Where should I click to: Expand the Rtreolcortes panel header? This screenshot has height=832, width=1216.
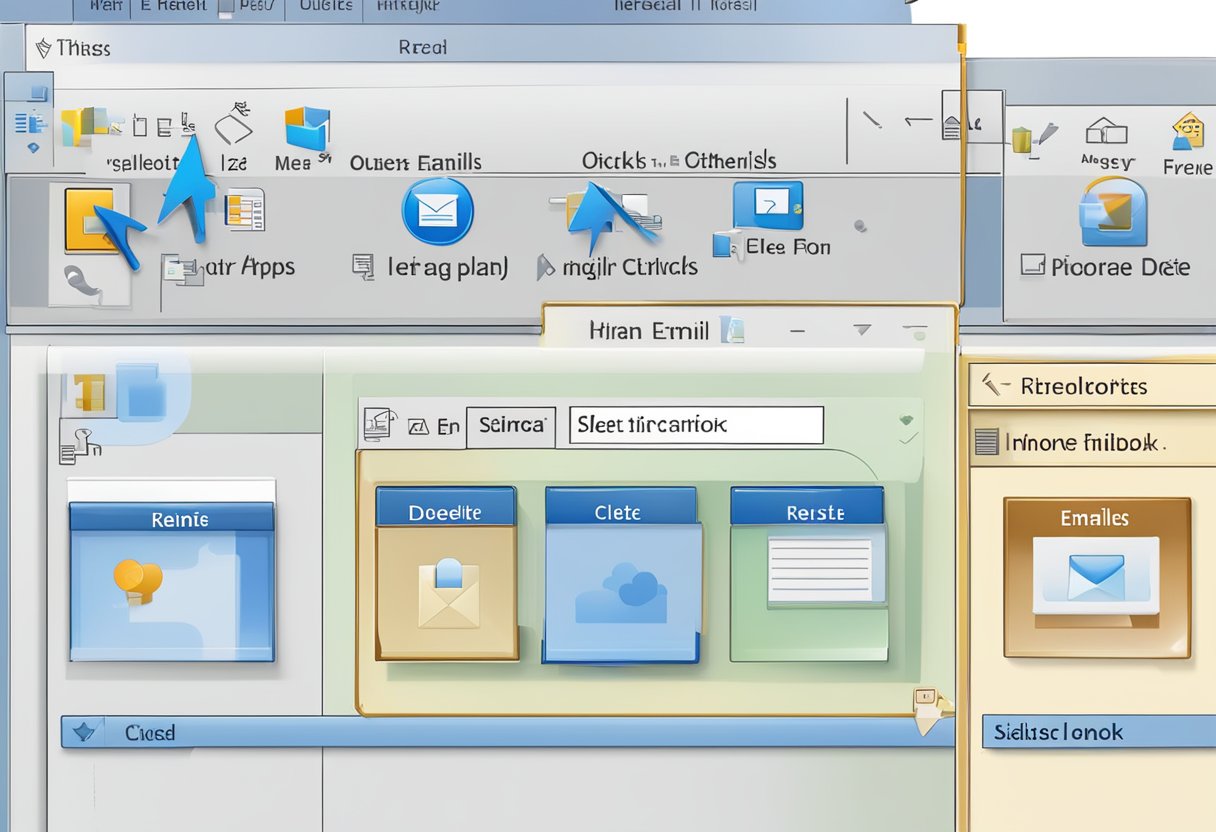1092,385
